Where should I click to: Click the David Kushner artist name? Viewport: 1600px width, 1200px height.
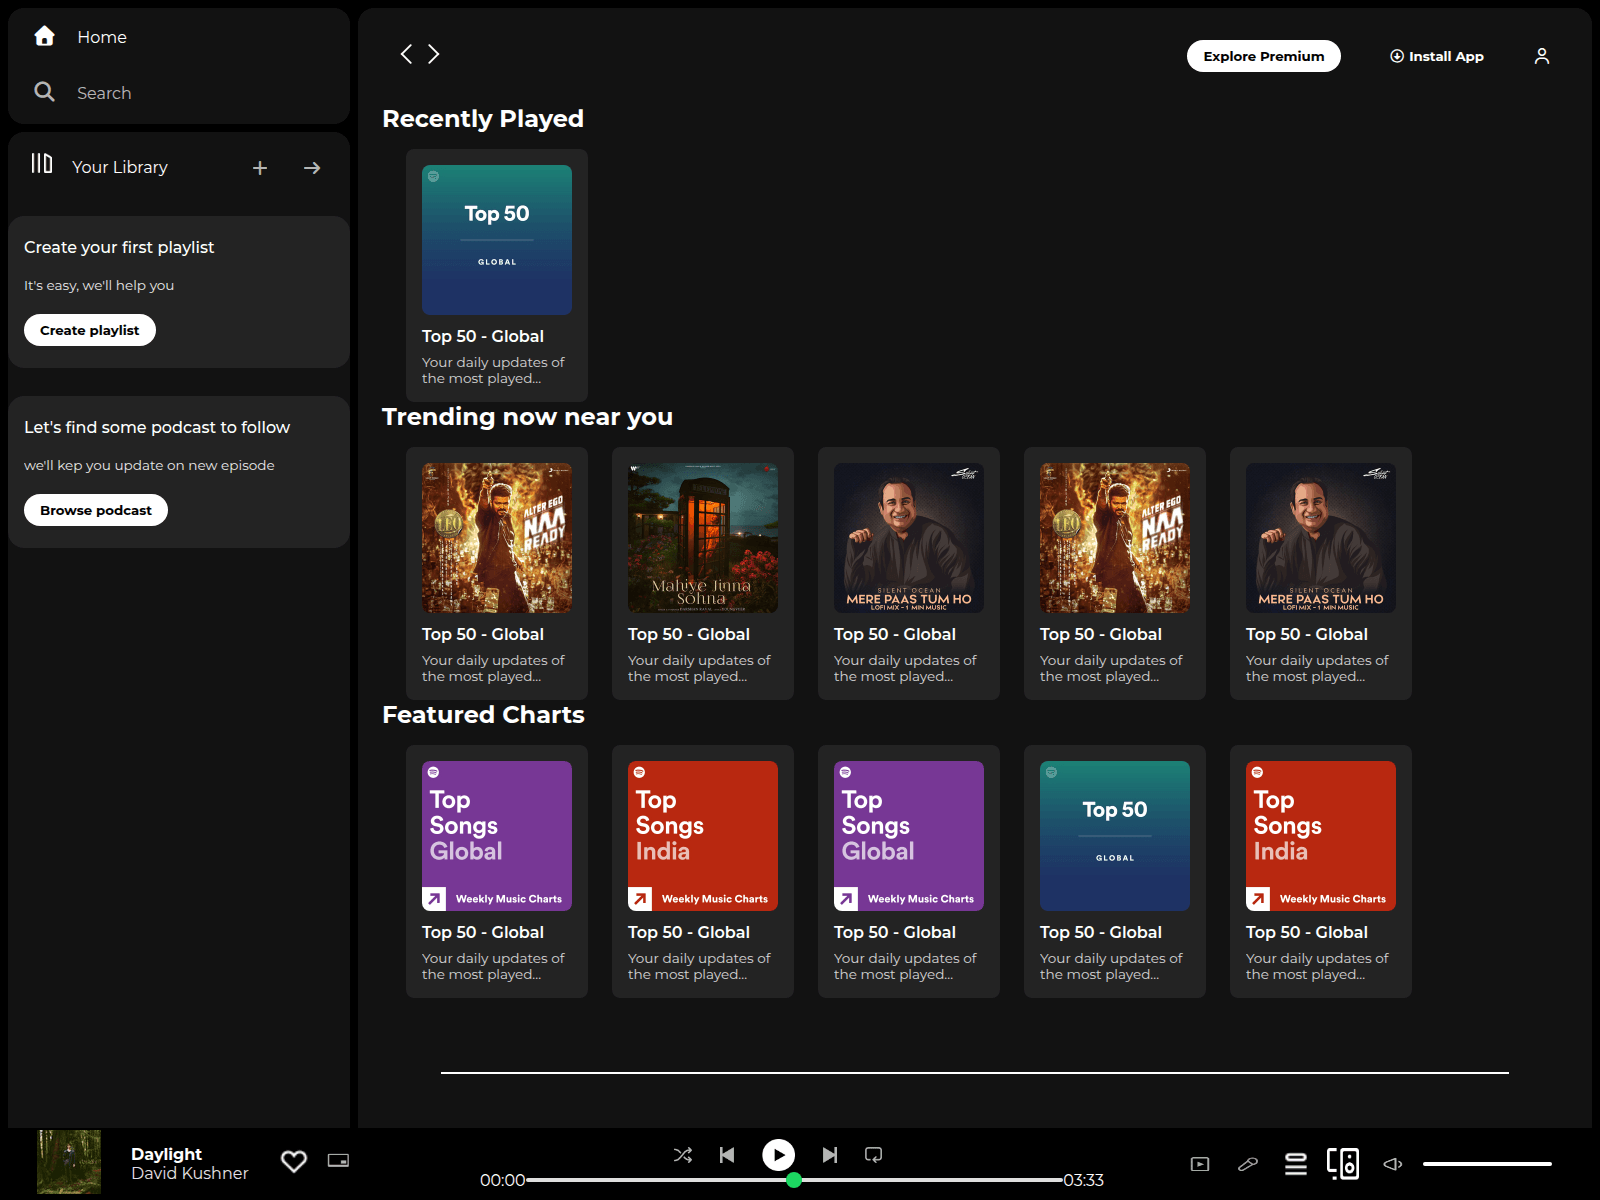tap(190, 1173)
